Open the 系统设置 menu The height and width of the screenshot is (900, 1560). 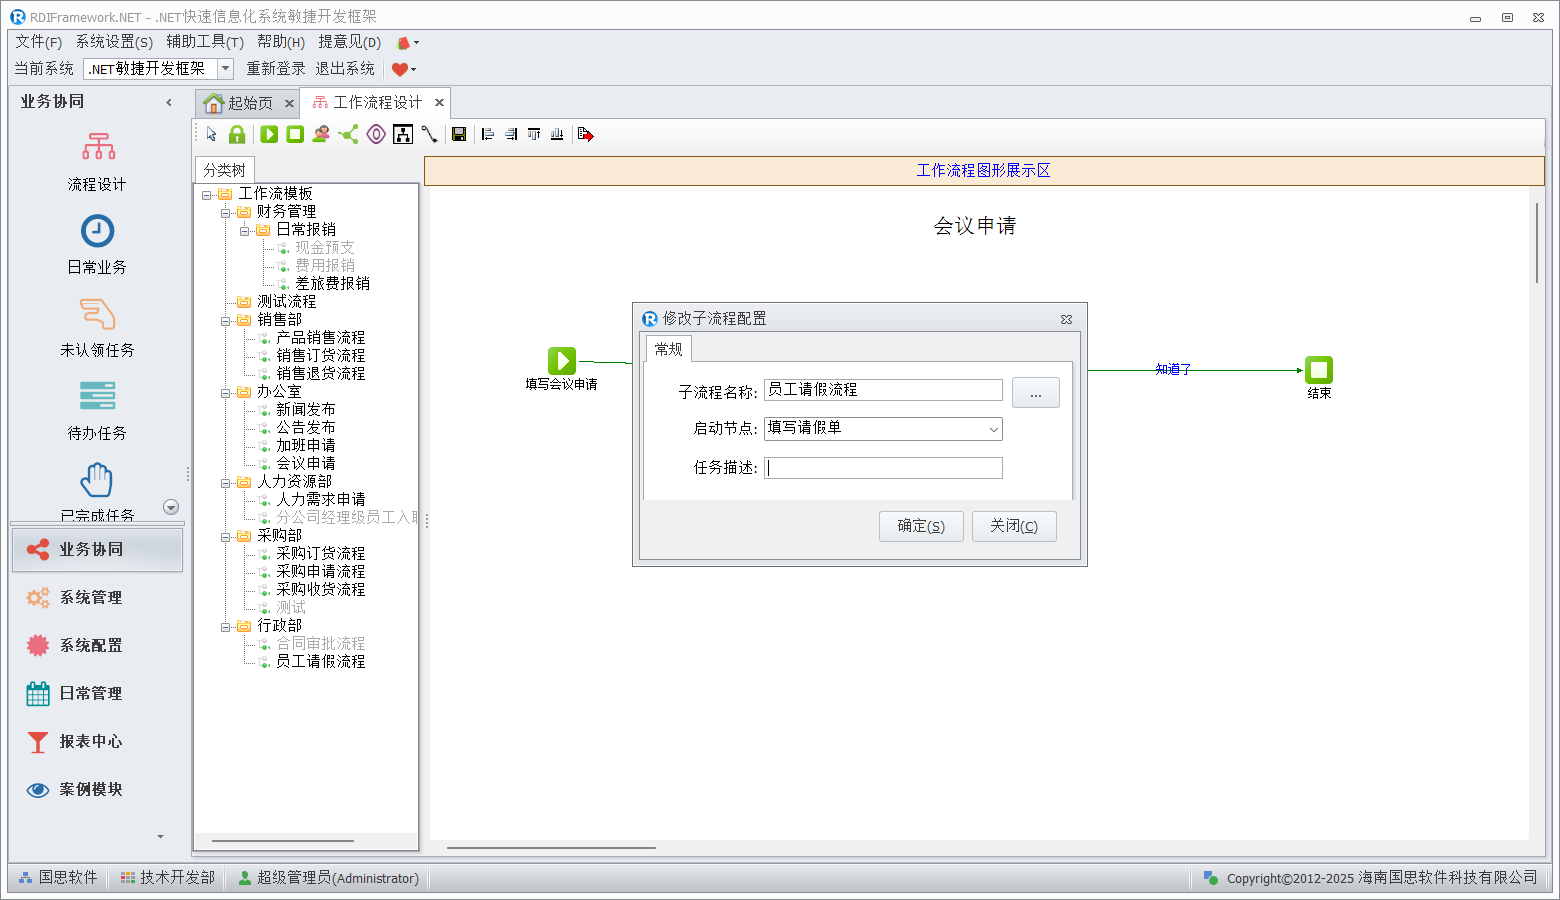tap(114, 41)
